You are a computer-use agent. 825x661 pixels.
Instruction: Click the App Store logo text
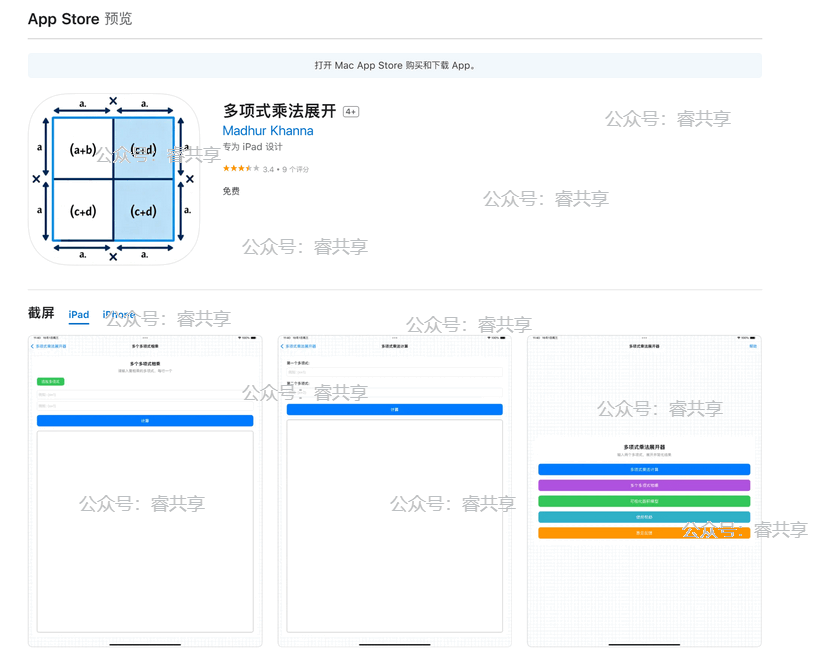(x=64, y=19)
